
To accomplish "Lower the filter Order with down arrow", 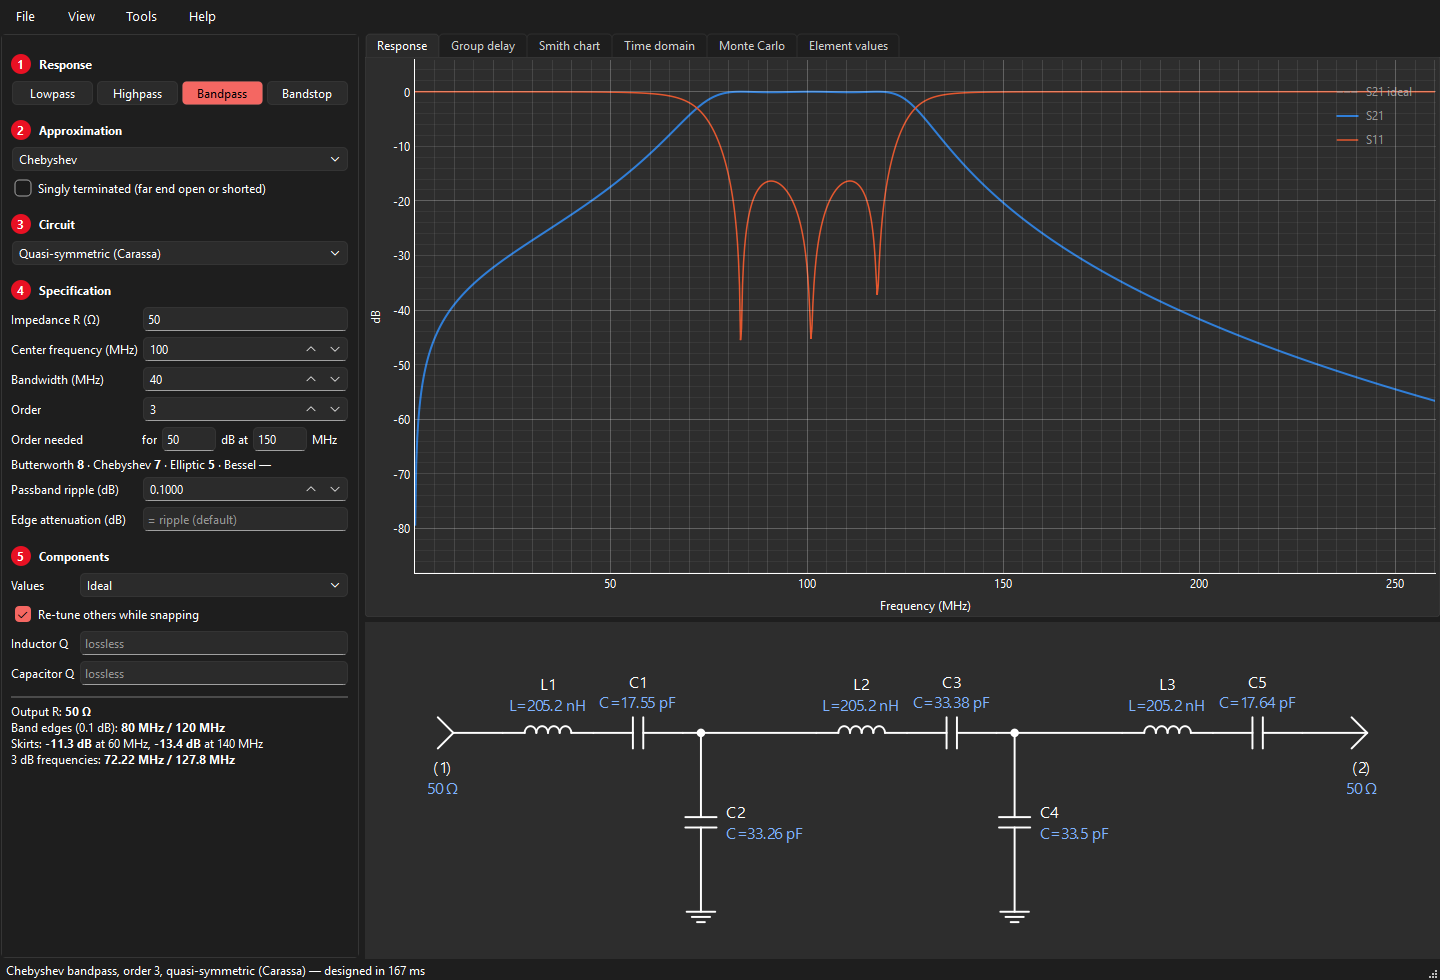I will click(335, 409).
